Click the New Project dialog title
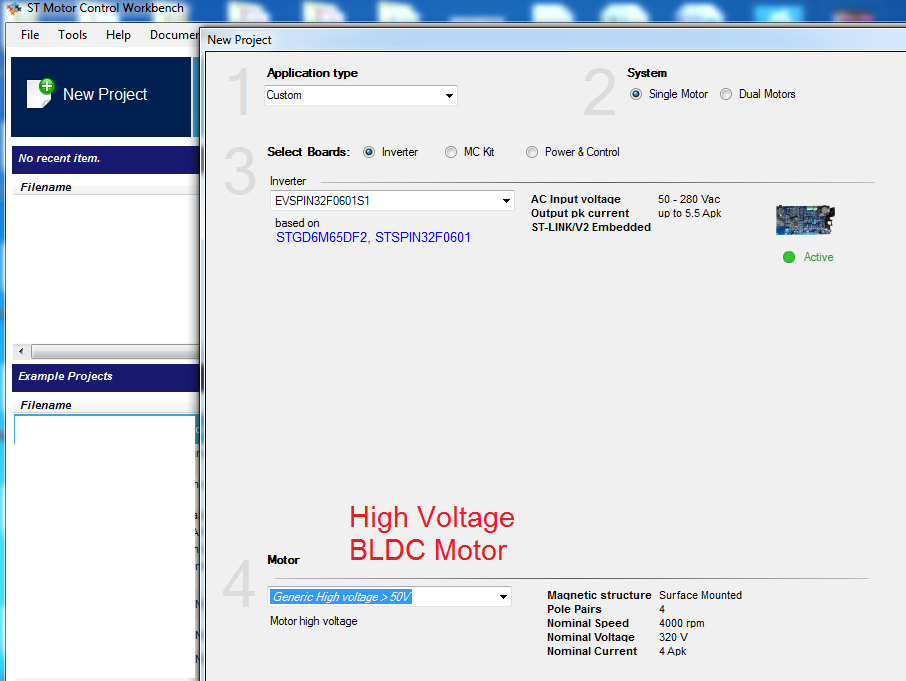906x681 pixels. (x=239, y=40)
